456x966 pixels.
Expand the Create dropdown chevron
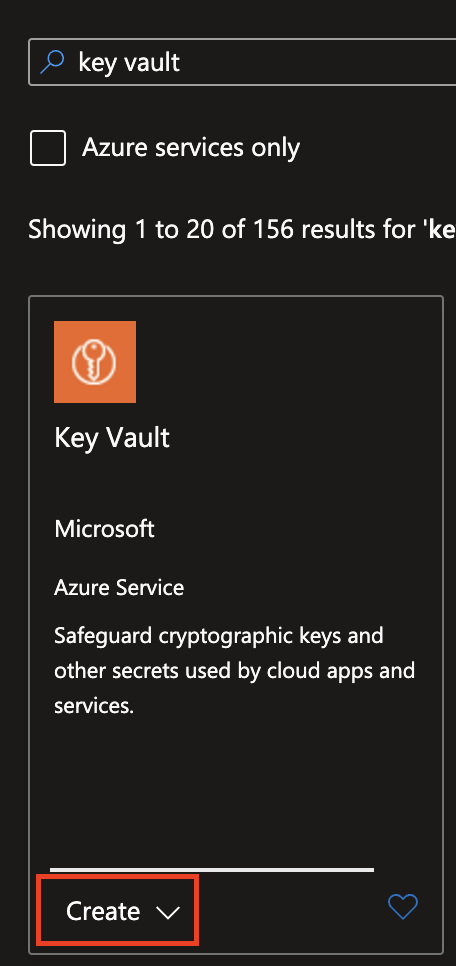[x=168, y=912]
